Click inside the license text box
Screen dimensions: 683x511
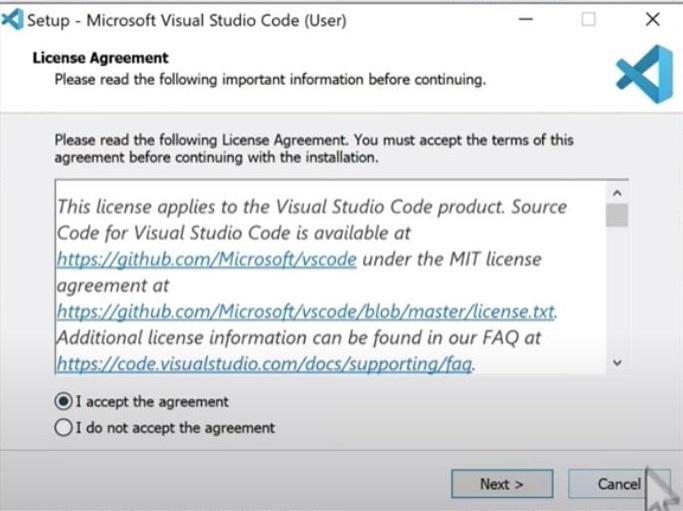[x=330, y=285]
